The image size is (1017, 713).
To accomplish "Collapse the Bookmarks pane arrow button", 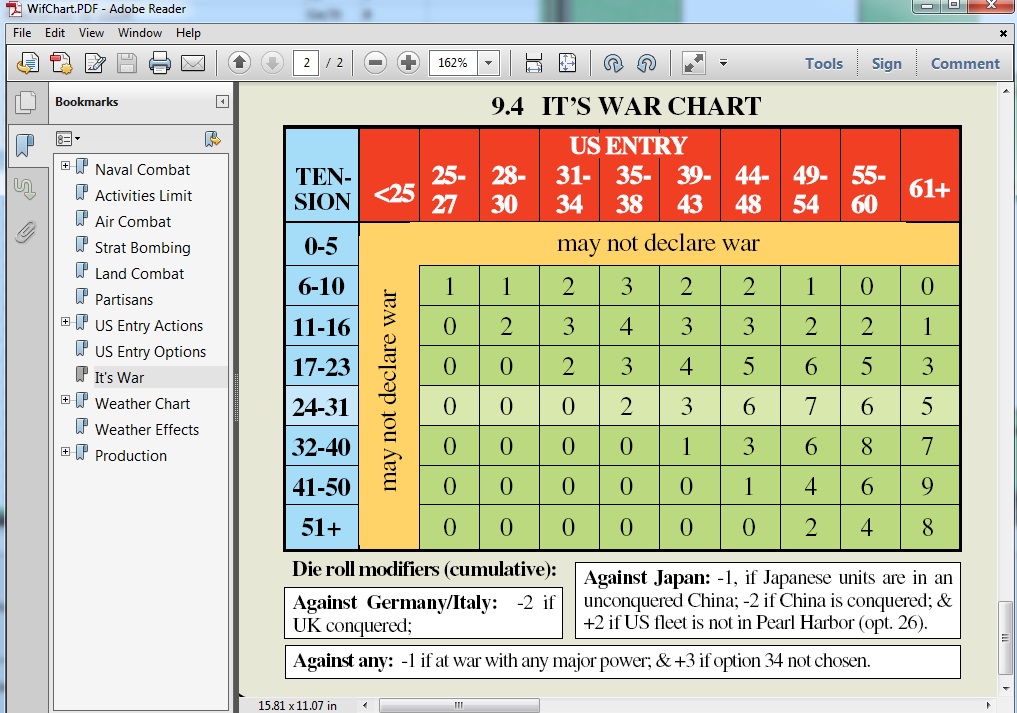I will click(222, 101).
